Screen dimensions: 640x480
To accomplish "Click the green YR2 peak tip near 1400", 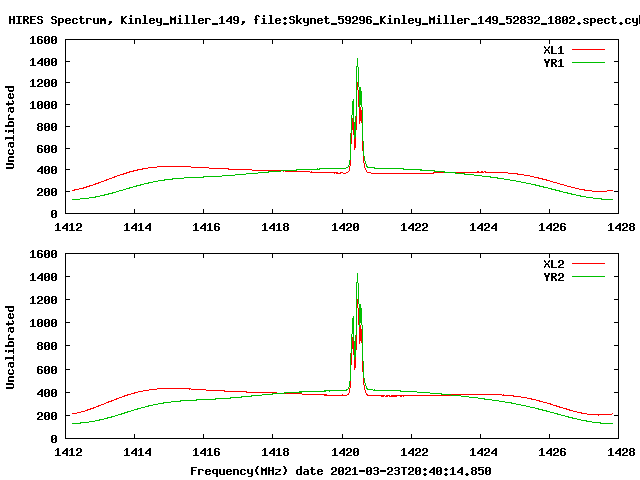I will (358, 275).
